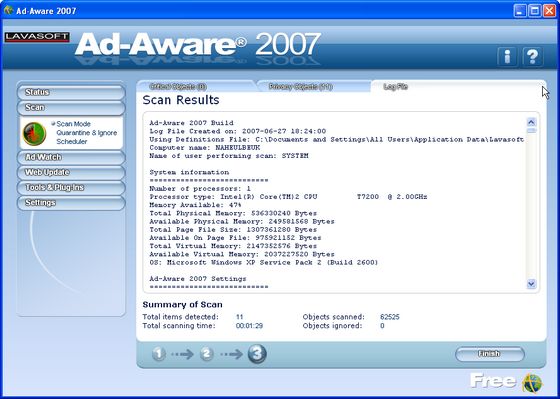560x399 pixels.
Task: Expand the Ad-Watch section
Action: 71,157
